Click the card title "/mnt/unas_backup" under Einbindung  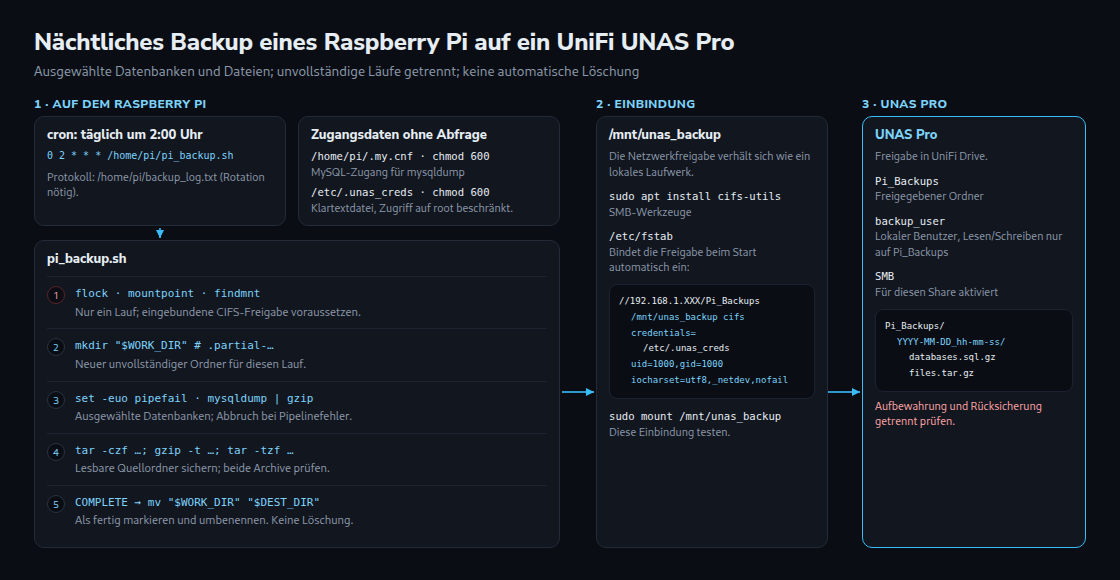click(664, 134)
